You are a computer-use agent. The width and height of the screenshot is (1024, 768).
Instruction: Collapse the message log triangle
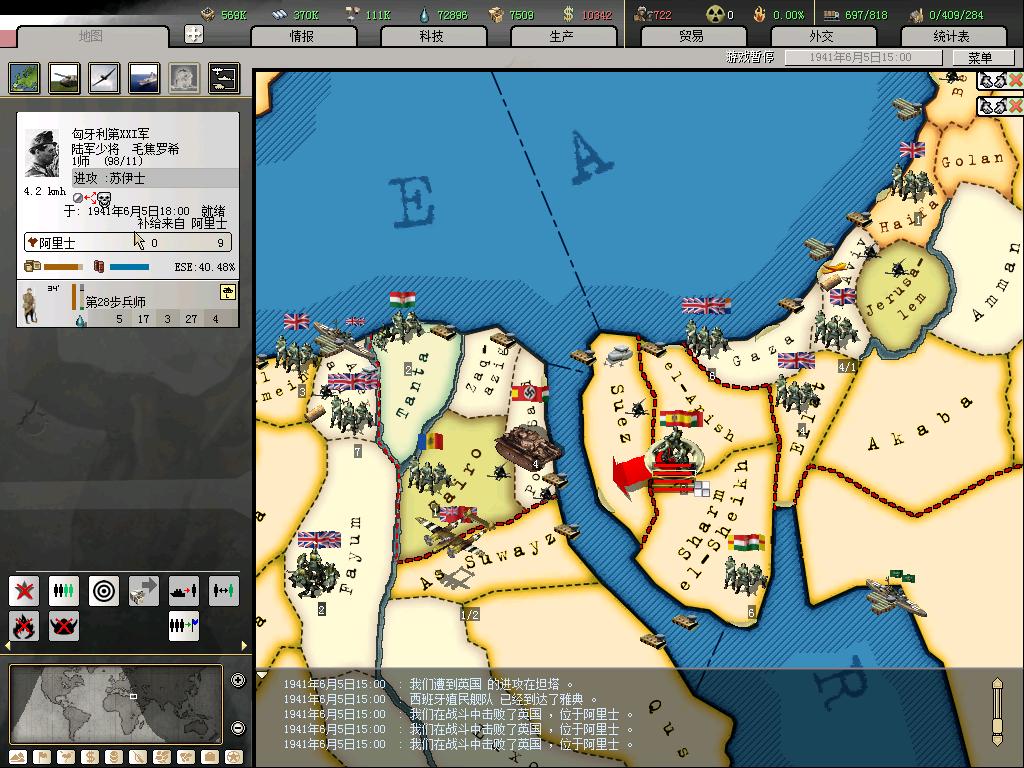pos(261,674)
